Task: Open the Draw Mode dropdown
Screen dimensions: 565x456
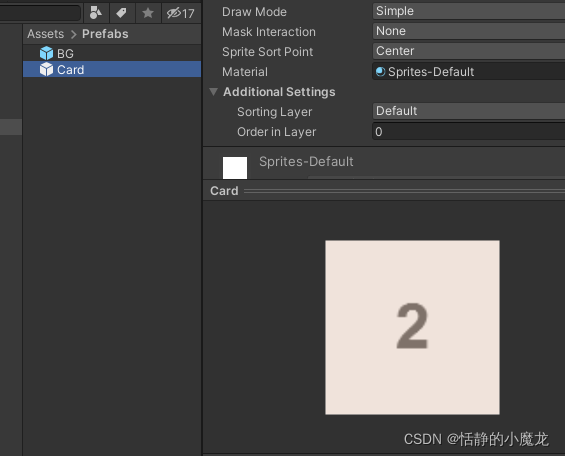Action: [468, 11]
